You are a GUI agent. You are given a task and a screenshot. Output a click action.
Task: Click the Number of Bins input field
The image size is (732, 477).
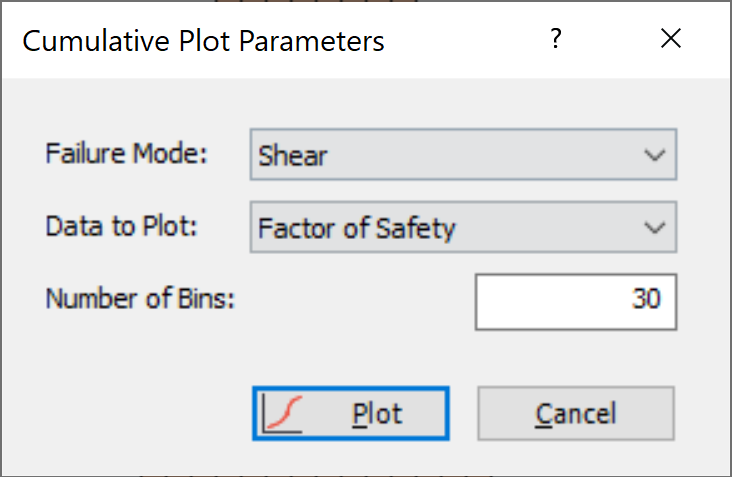click(x=576, y=302)
